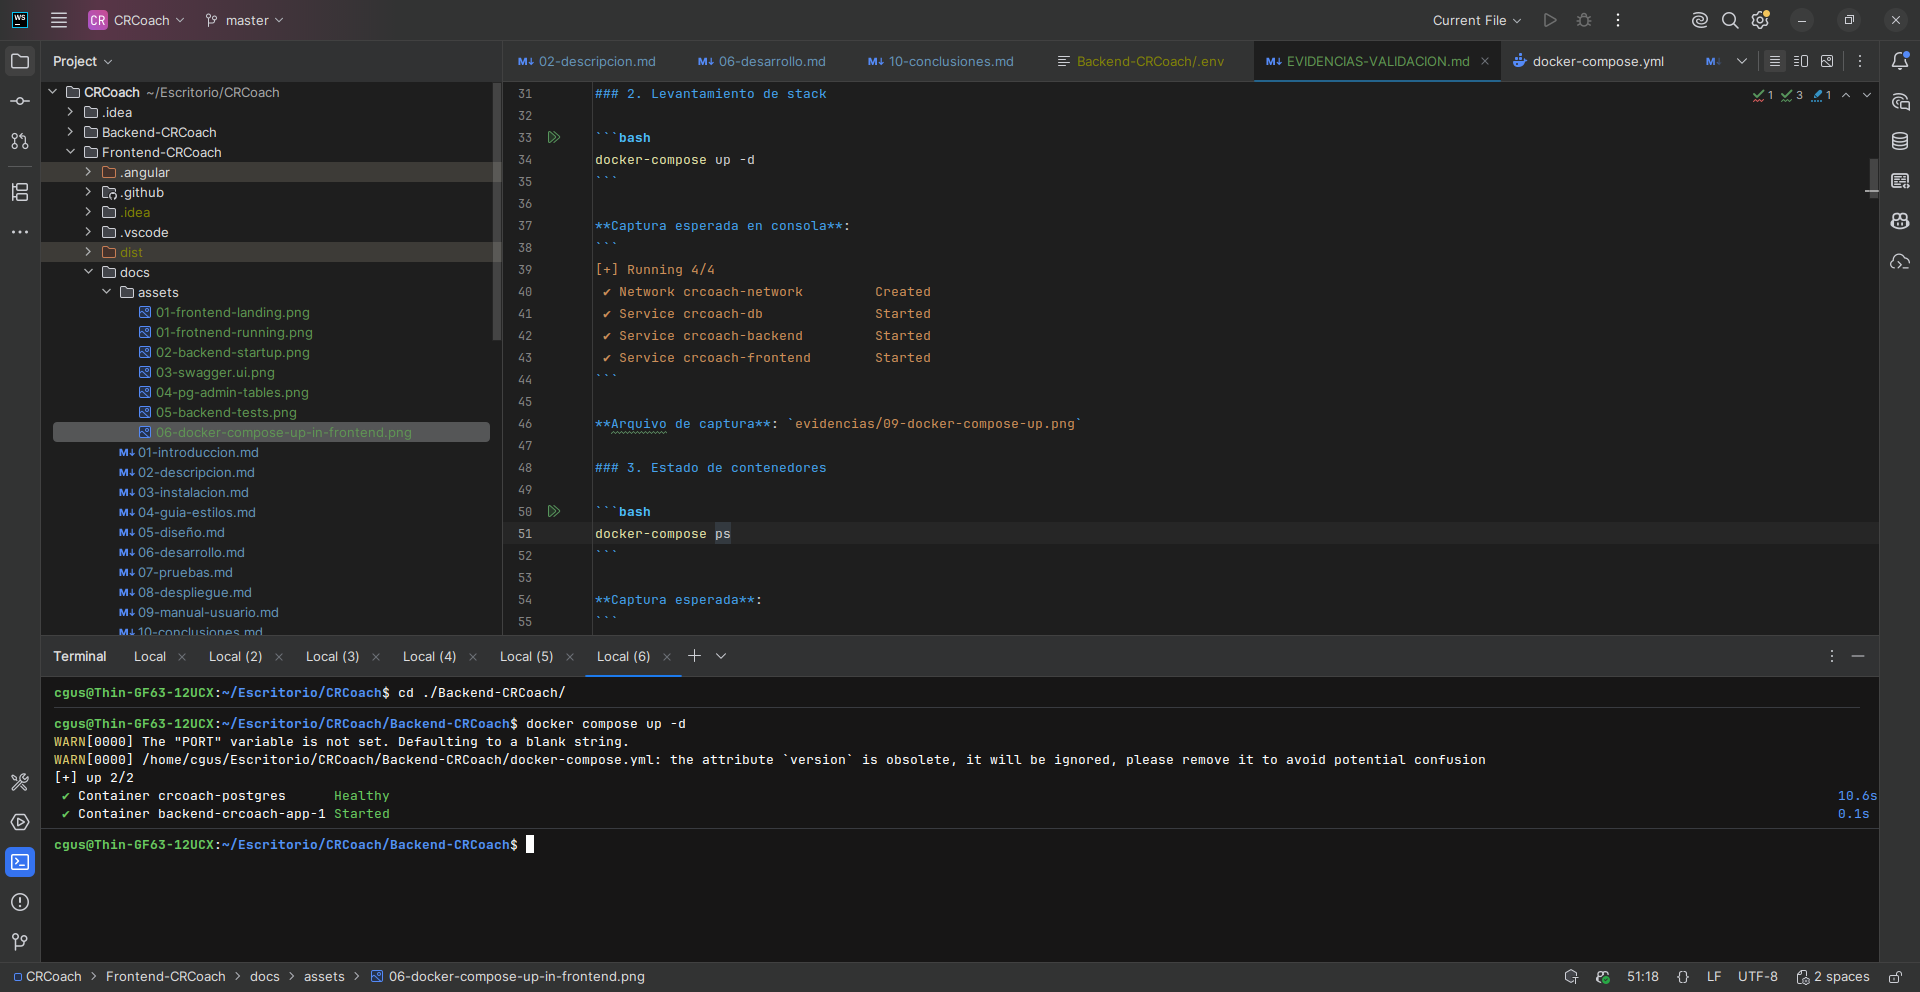
Task: Switch markdown view to preview only
Action: click(1827, 61)
